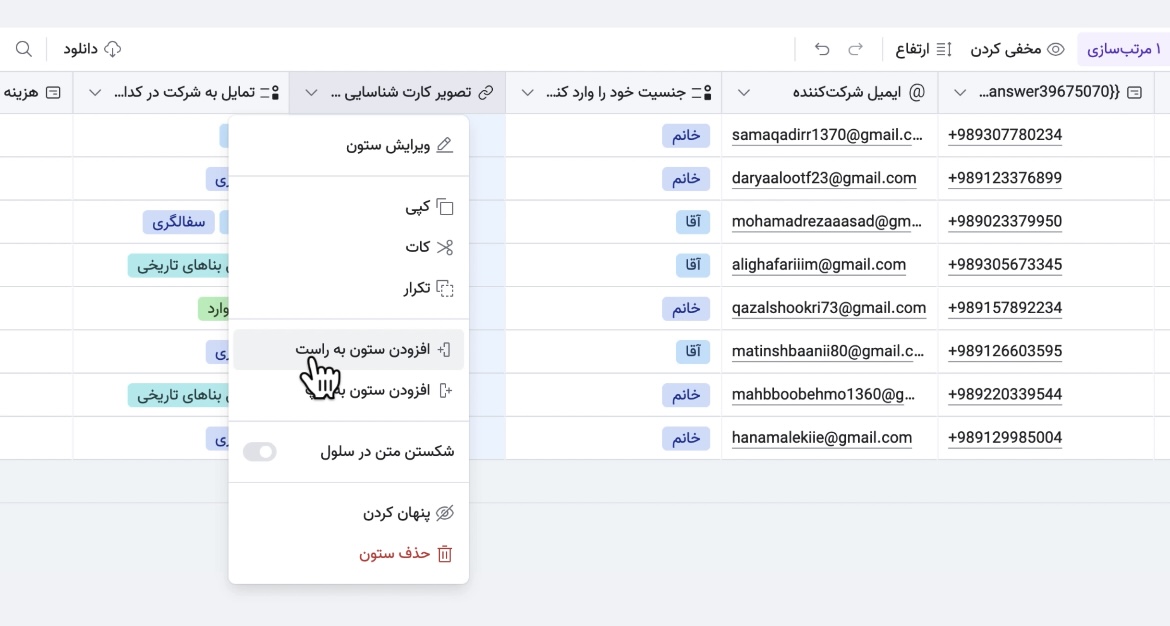Choose تکرار (duplicate) column option
Screen dimensions: 1170x626
point(429,288)
